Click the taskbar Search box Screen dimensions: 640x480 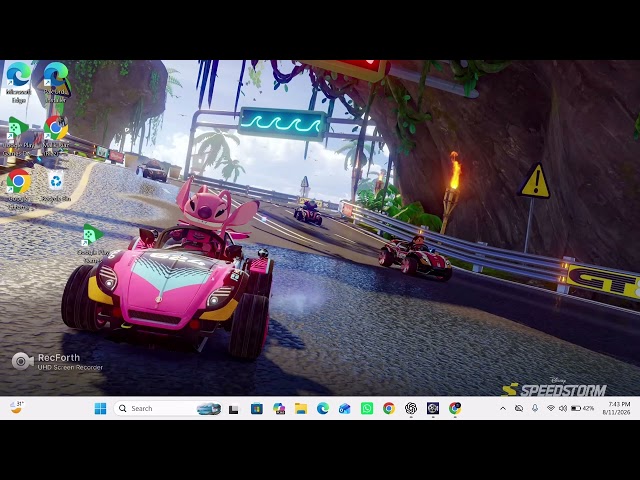coord(168,408)
